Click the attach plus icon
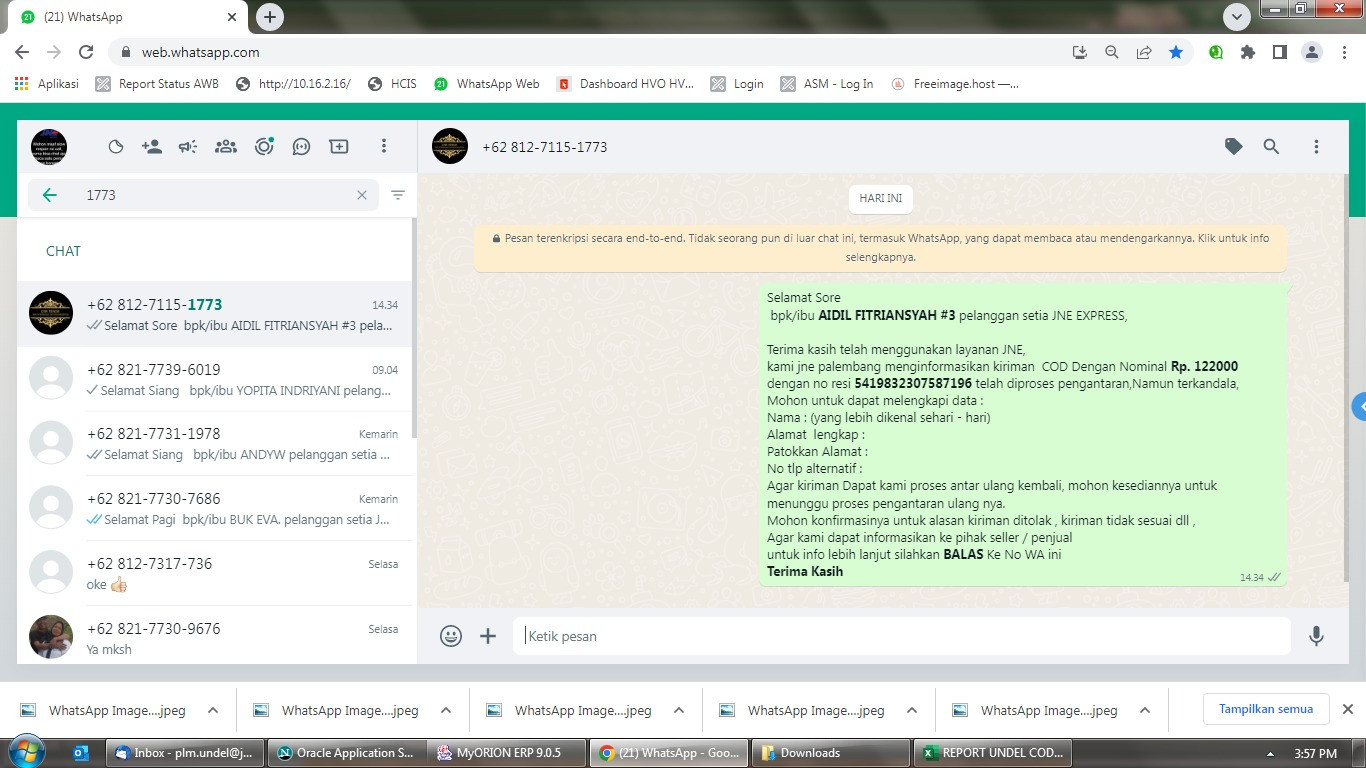Image resolution: width=1366 pixels, height=768 pixels. pyautogui.click(x=488, y=636)
